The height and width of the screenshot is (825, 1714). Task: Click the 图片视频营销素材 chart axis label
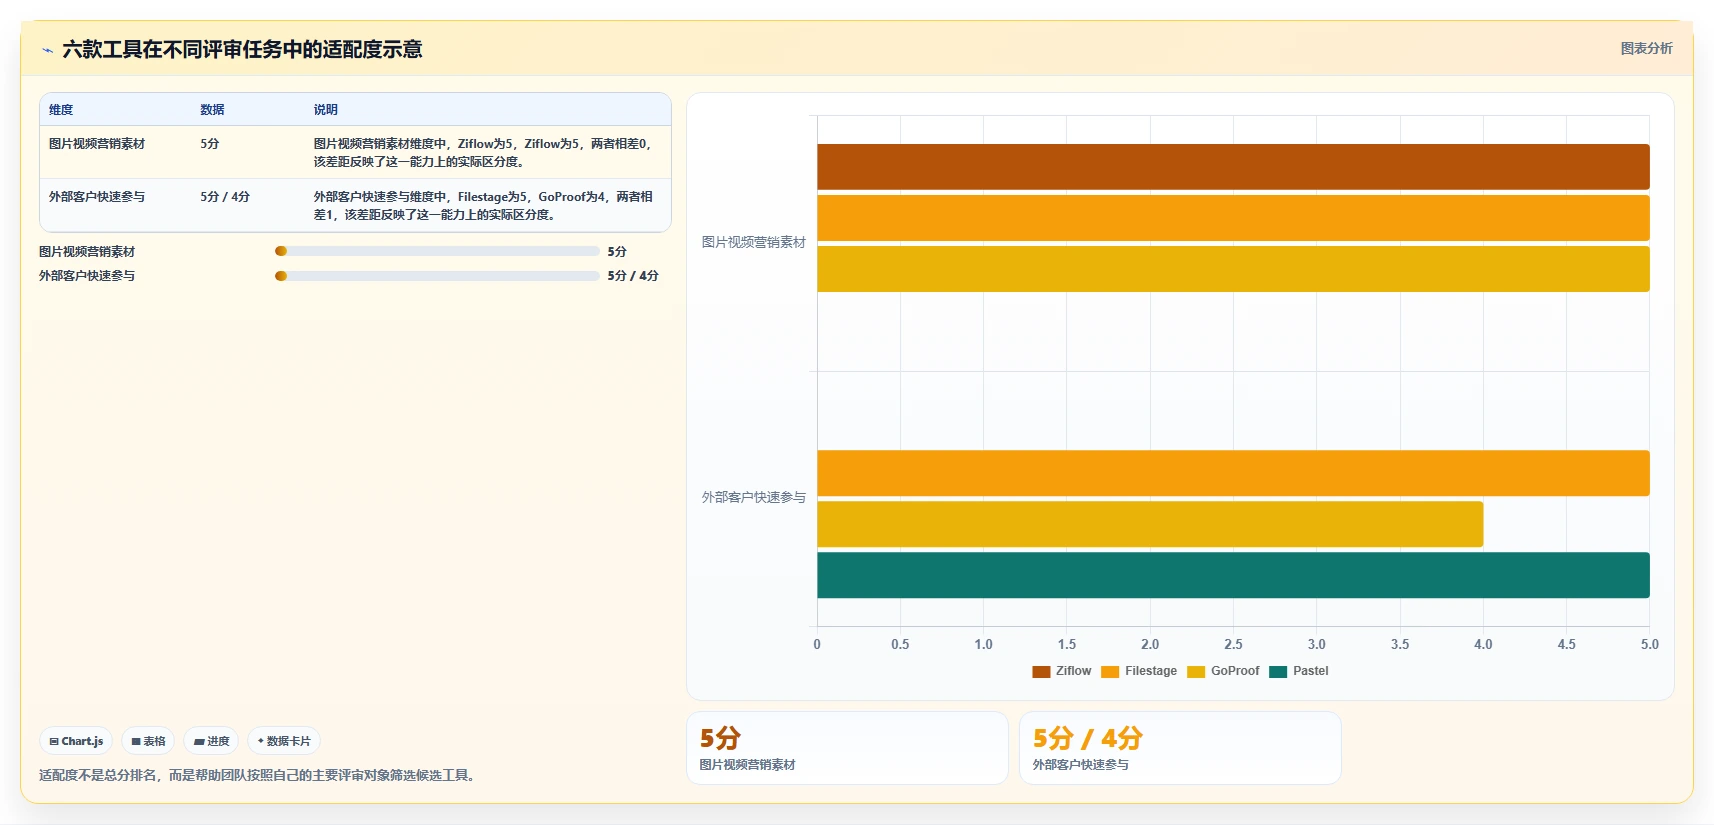[x=753, y=242]
